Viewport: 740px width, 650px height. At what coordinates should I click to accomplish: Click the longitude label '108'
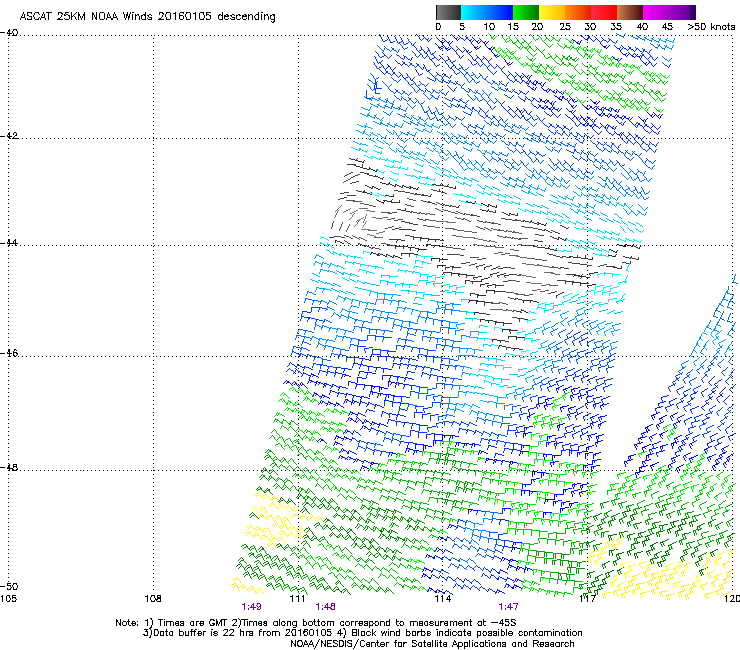click(x=153, y=599)
